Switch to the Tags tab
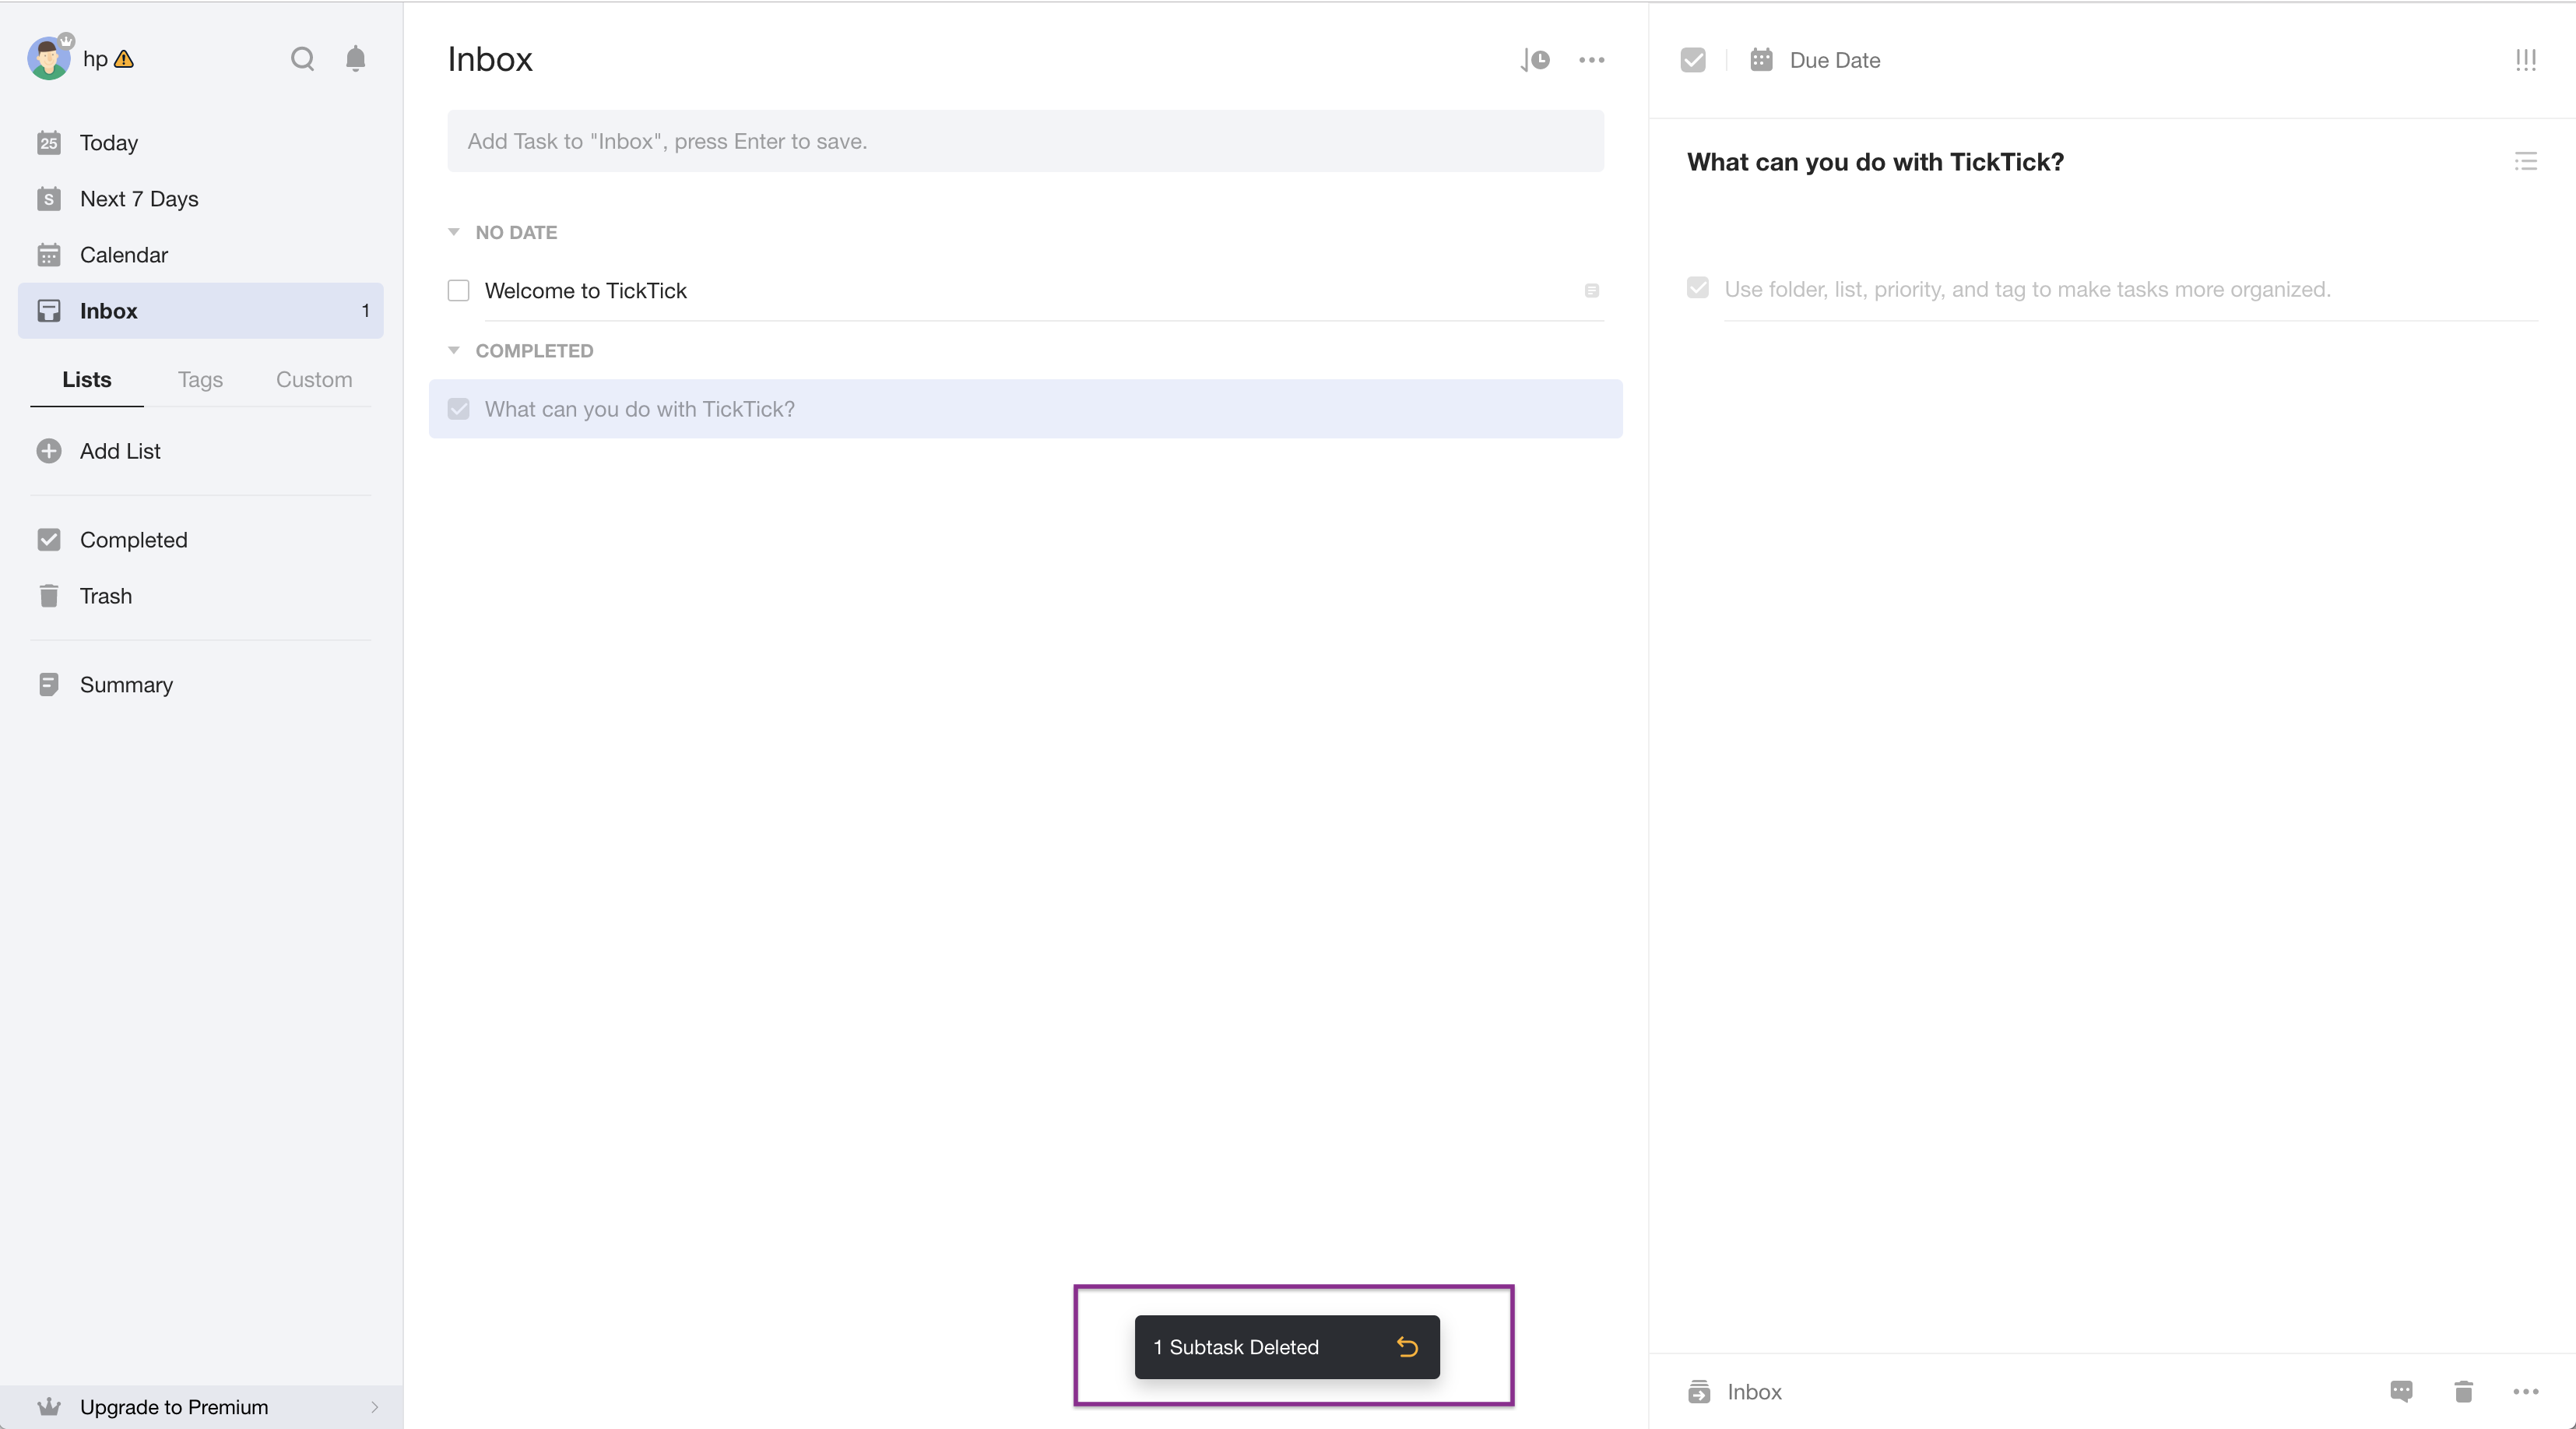The height and width of the screenshot is (1429, 2576). (200, 379)
